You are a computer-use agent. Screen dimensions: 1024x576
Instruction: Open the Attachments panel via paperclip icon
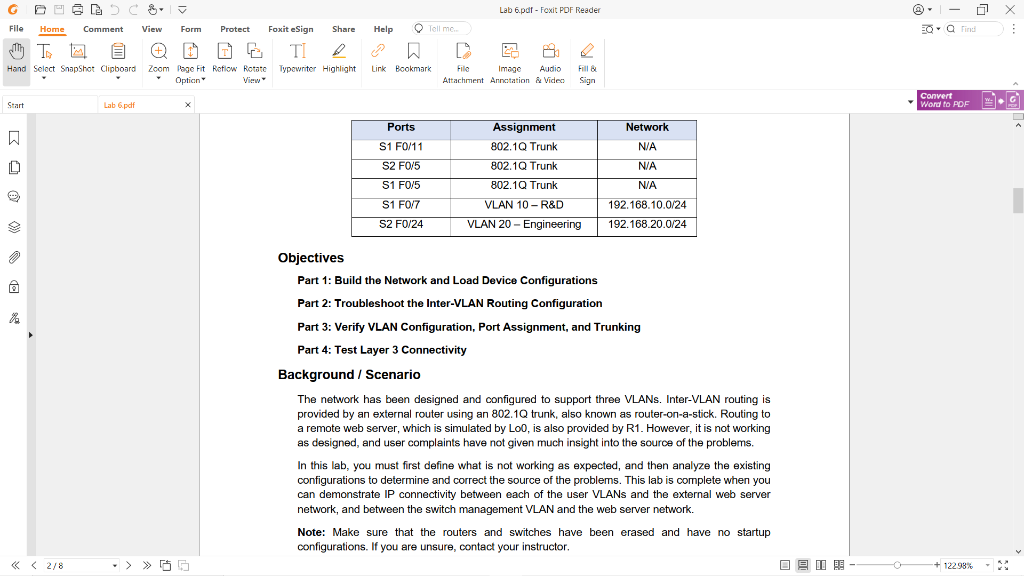pyautogui.click(x=13, y=256)
